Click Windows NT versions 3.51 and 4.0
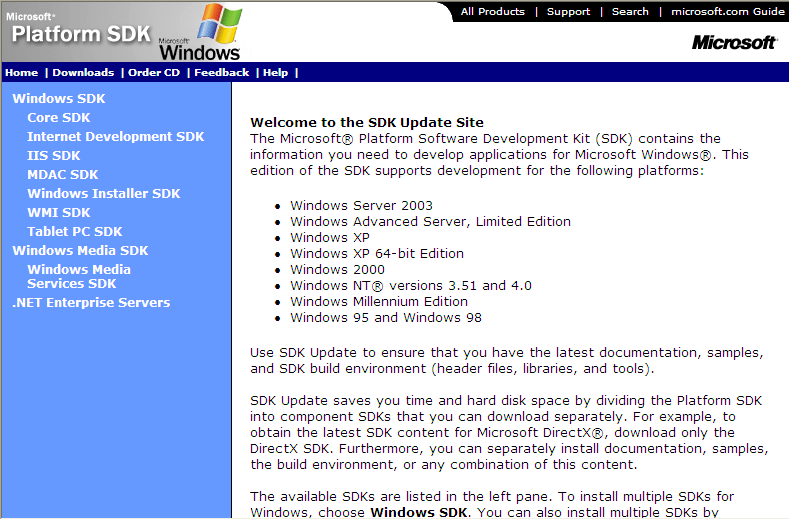This screenshot has width=789, height=520. (411, 286)
